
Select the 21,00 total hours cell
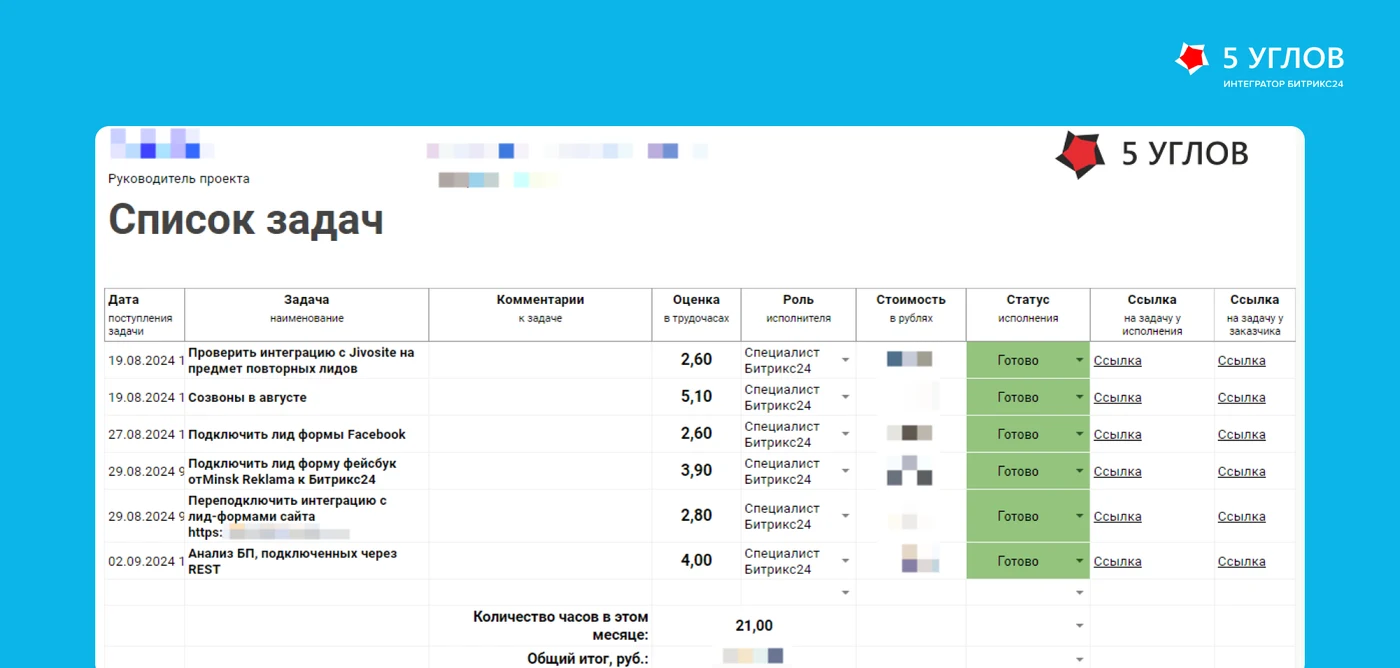click(754, 626)
